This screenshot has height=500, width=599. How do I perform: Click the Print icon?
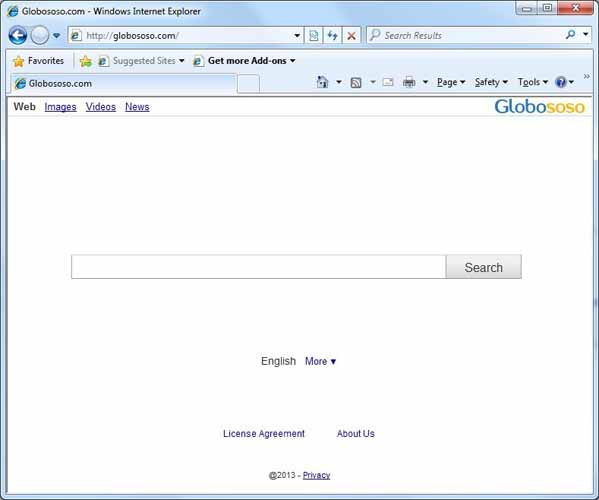point(409,82)
